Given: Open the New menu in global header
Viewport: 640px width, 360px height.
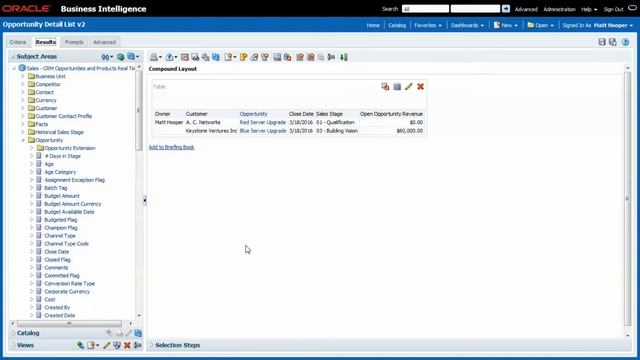Looking at the screenshot, I should [x=505, y=25].
